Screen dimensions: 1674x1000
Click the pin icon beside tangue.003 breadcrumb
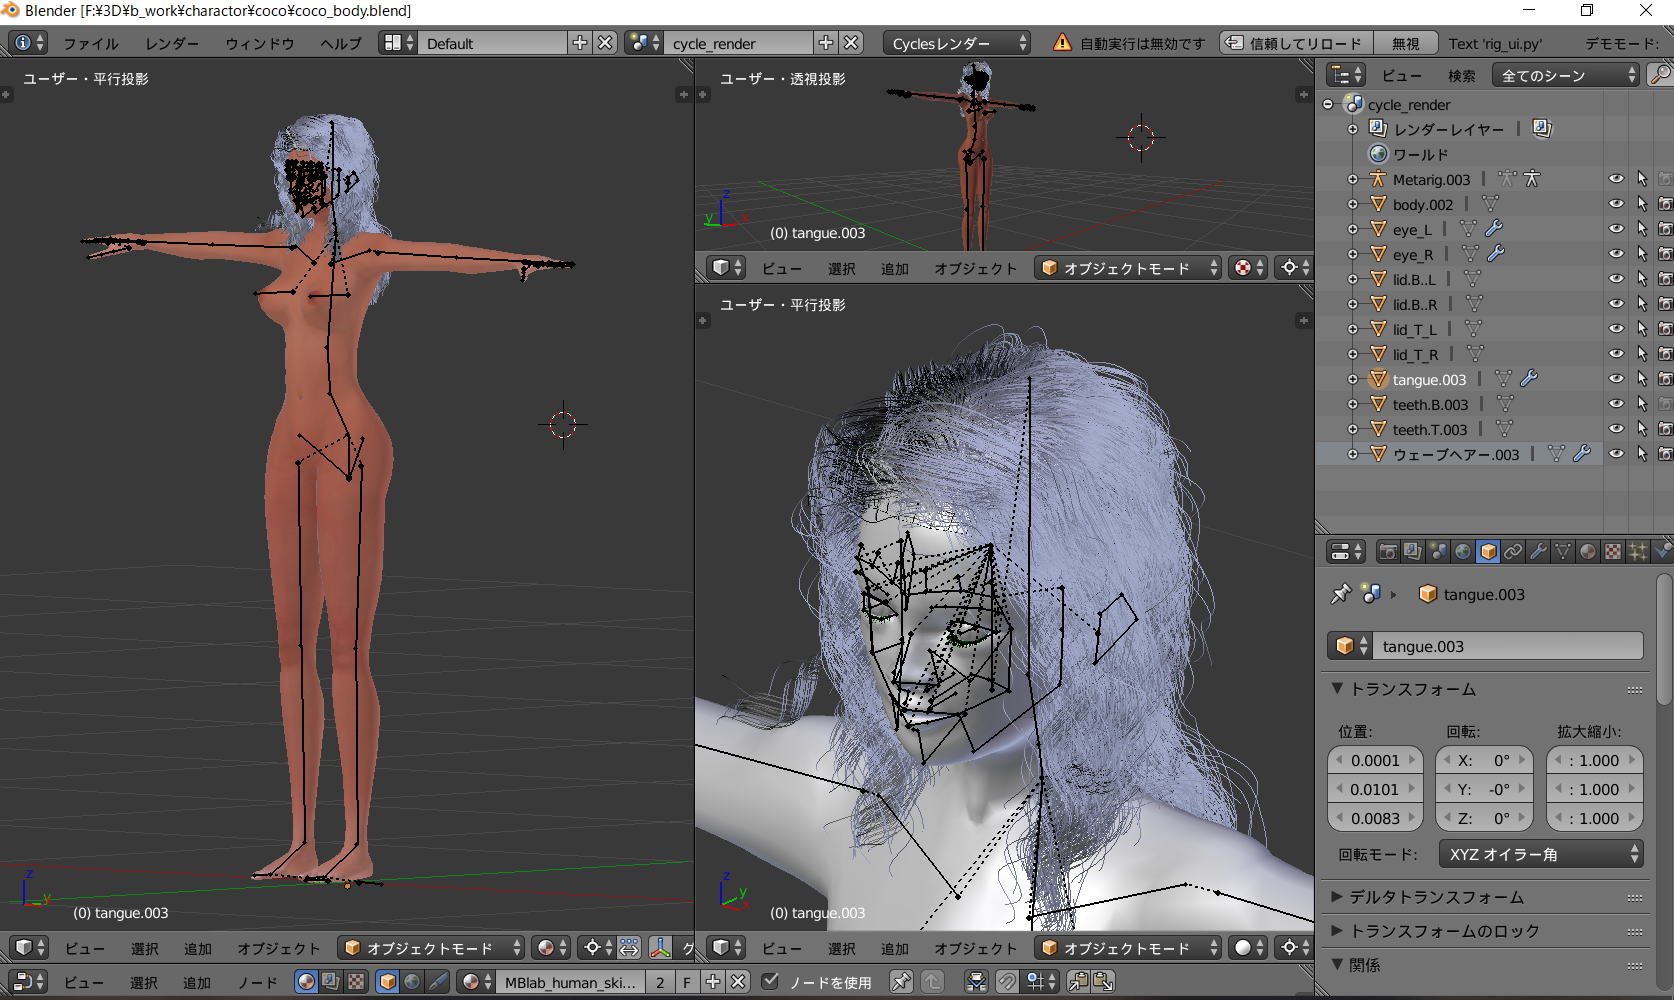click(x=1340, y=594)
